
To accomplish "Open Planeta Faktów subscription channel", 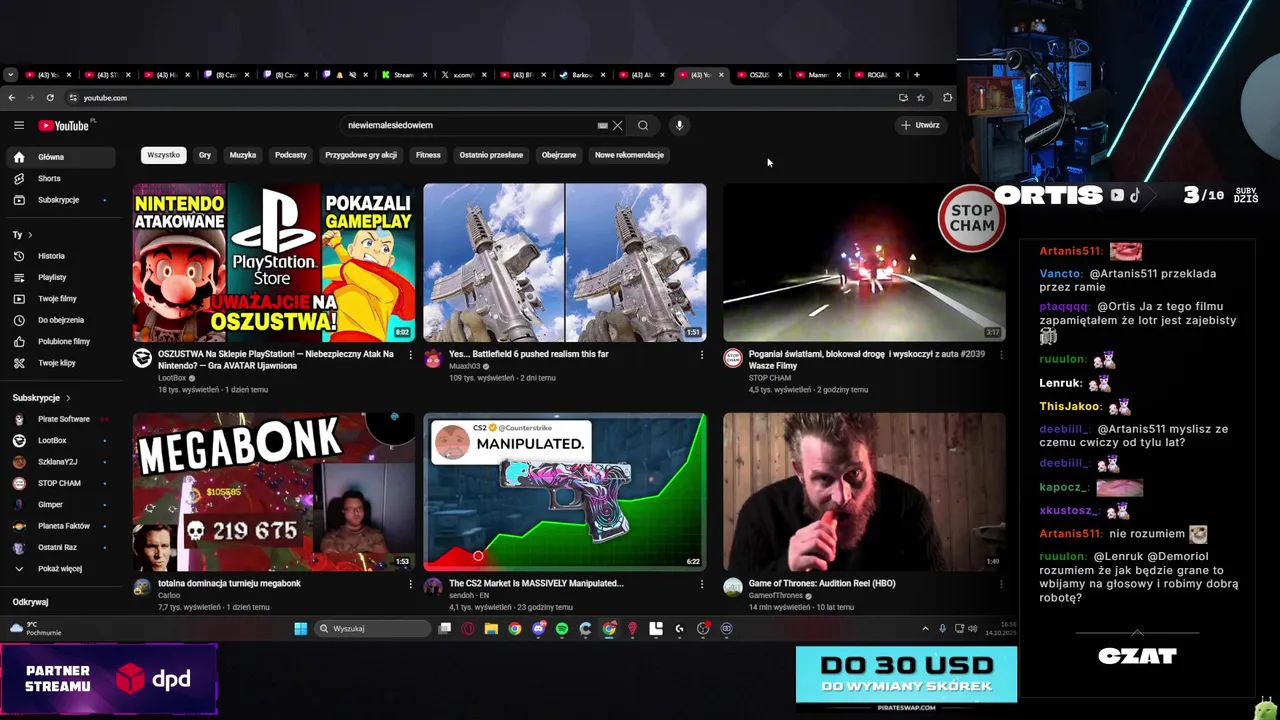I will (x=60, y=526).
